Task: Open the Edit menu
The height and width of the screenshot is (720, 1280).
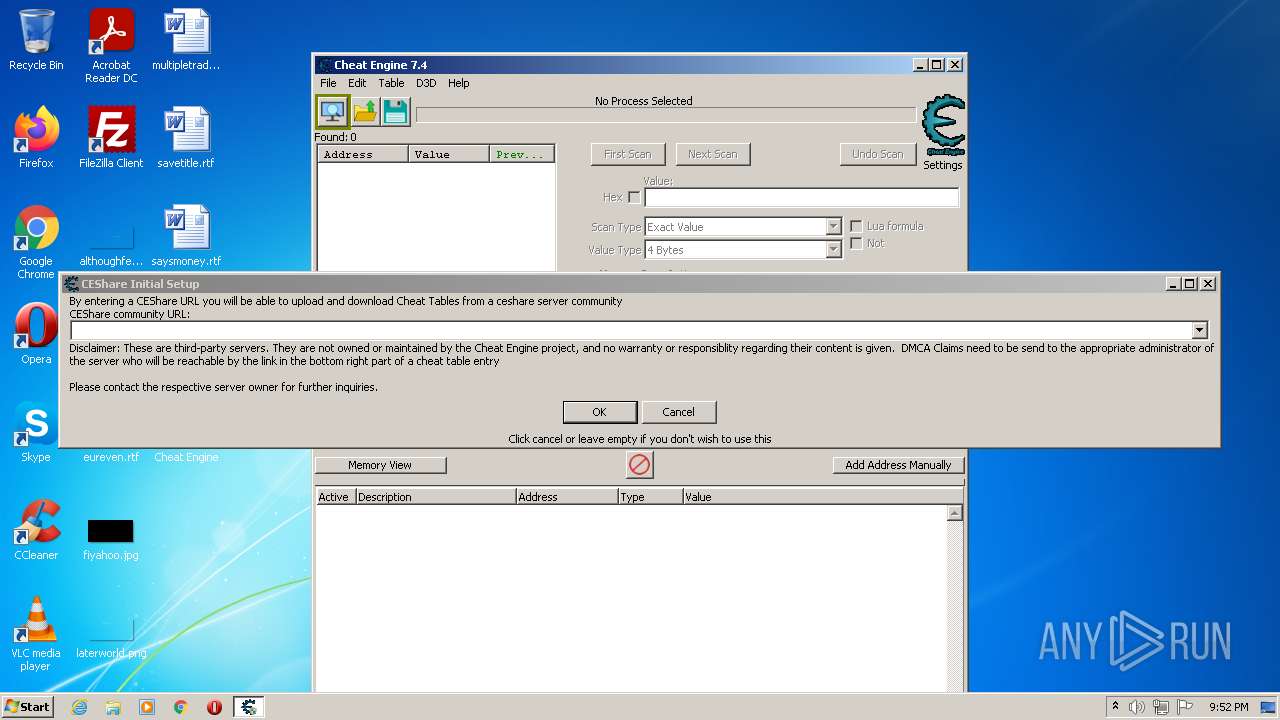Action: click(357, 83)
